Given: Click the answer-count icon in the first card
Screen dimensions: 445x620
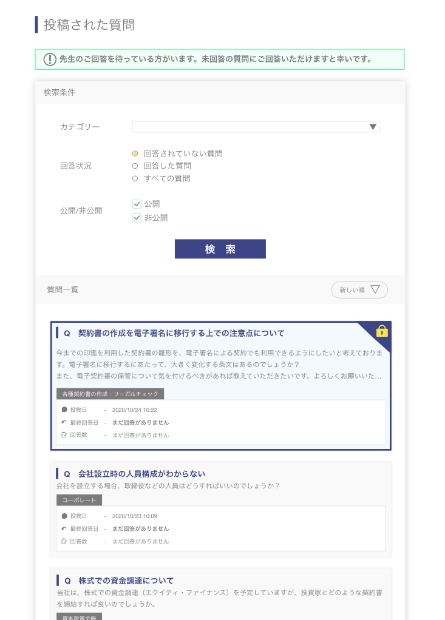Looking at the screenshot, I should [x=64, y=435].
